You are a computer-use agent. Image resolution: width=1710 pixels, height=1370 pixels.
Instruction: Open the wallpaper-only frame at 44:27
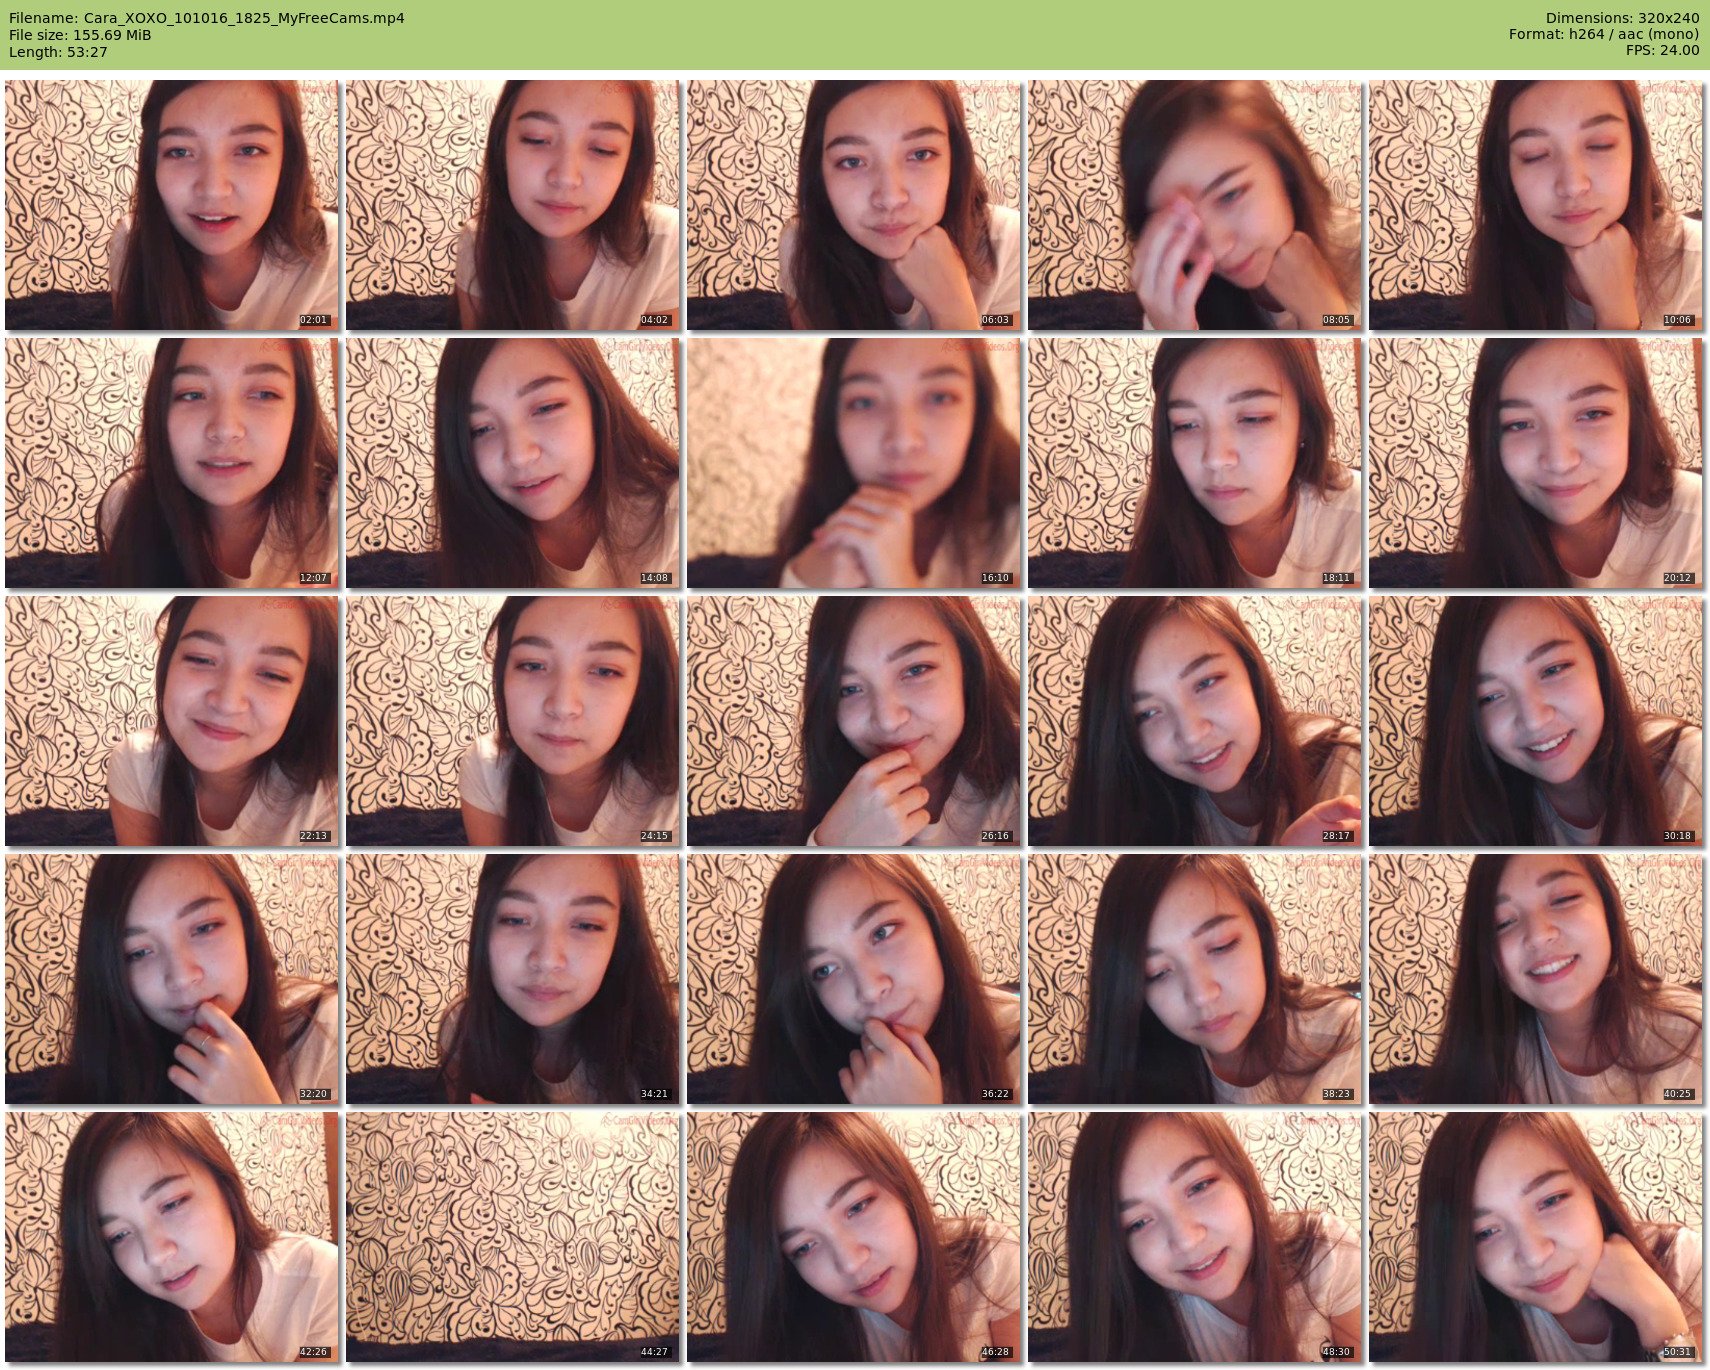coord(512,1237)
